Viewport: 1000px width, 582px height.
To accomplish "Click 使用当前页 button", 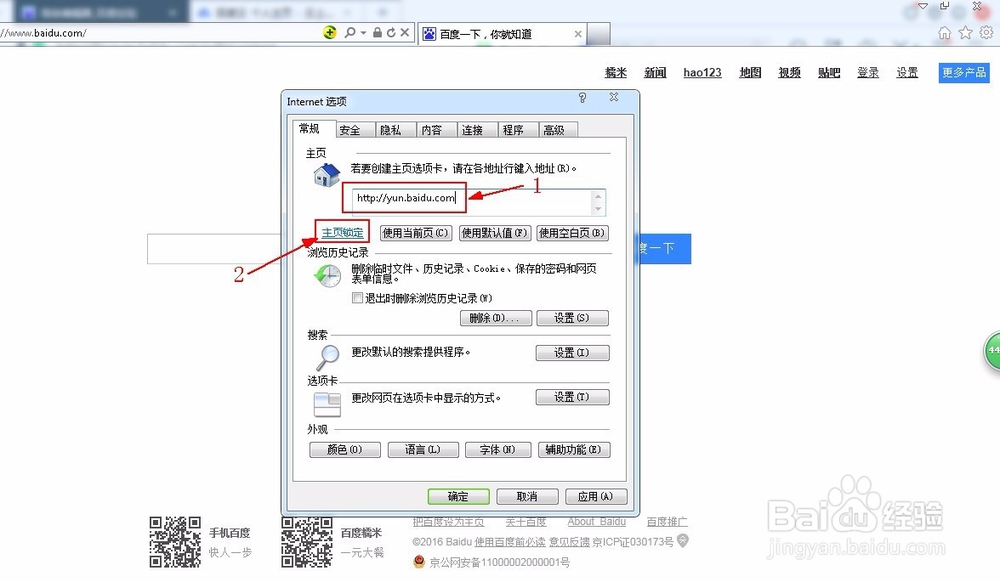I will 416,233.
